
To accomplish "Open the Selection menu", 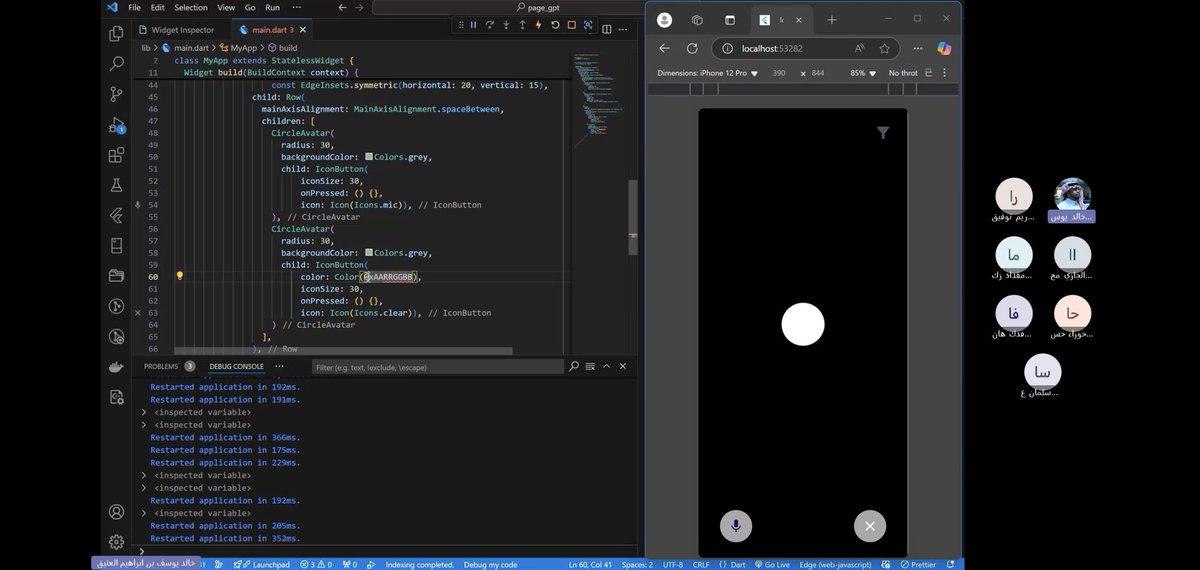I will coord(191,7).
